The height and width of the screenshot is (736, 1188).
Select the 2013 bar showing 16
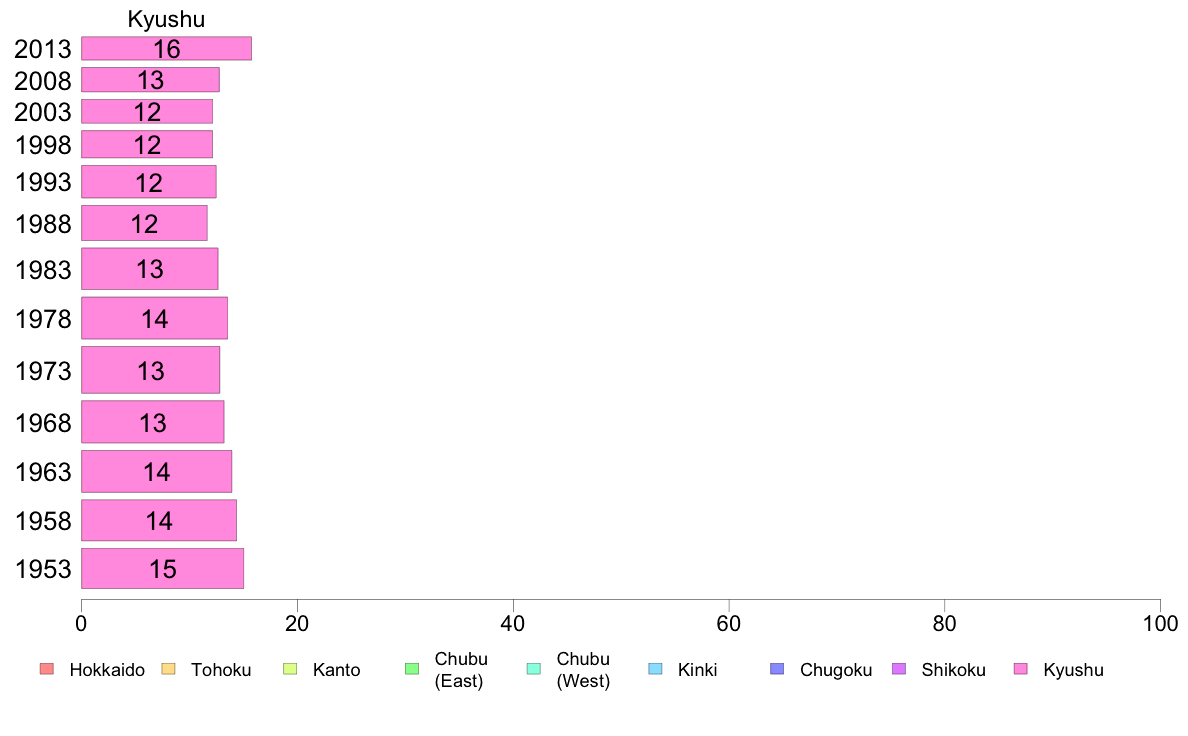(x=167, y=49)
